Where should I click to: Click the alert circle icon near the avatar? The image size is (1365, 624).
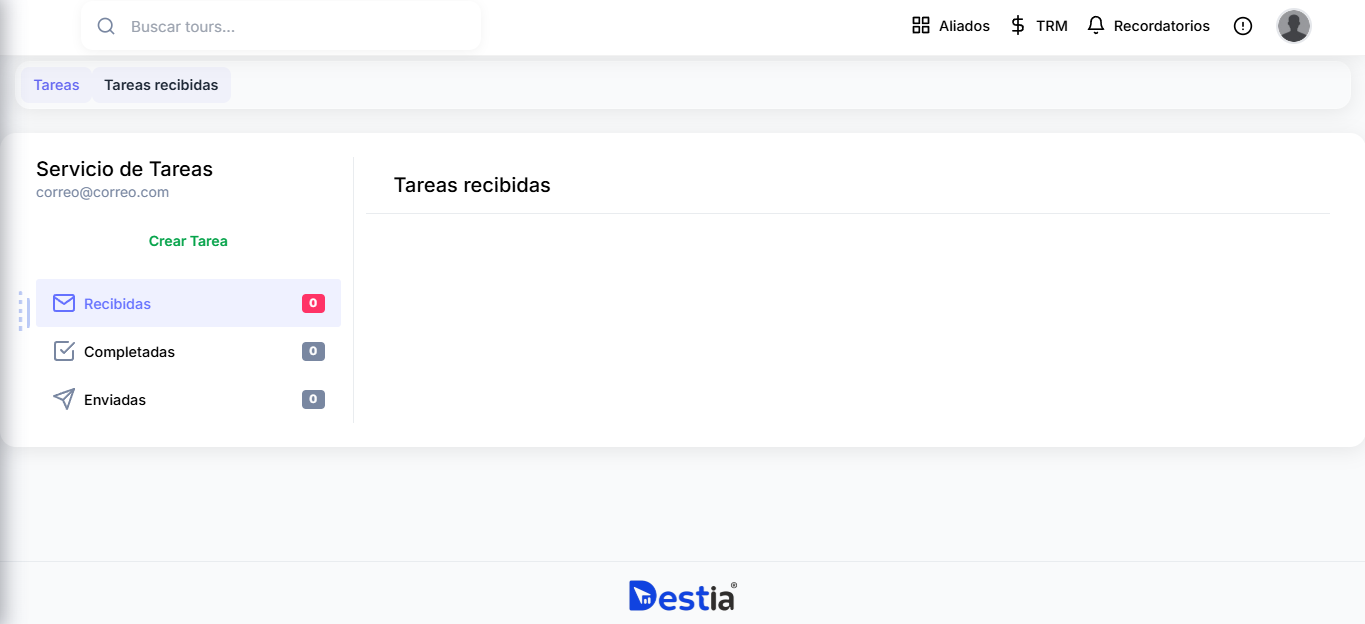pyautogui.click(x=1242, y=26)
